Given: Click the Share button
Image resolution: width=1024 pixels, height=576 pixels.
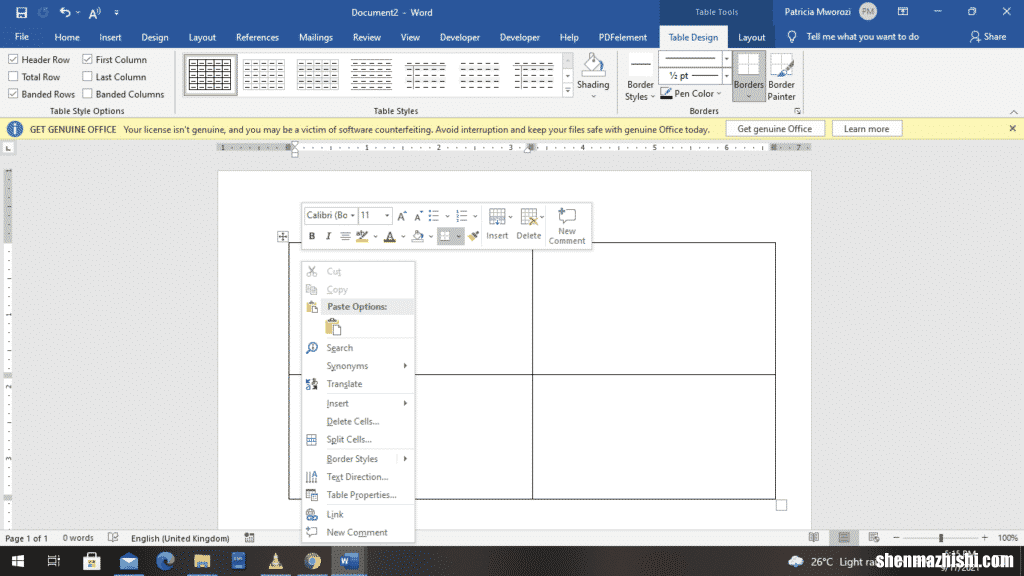Looking at the screenshot, I should pos(988,37).
